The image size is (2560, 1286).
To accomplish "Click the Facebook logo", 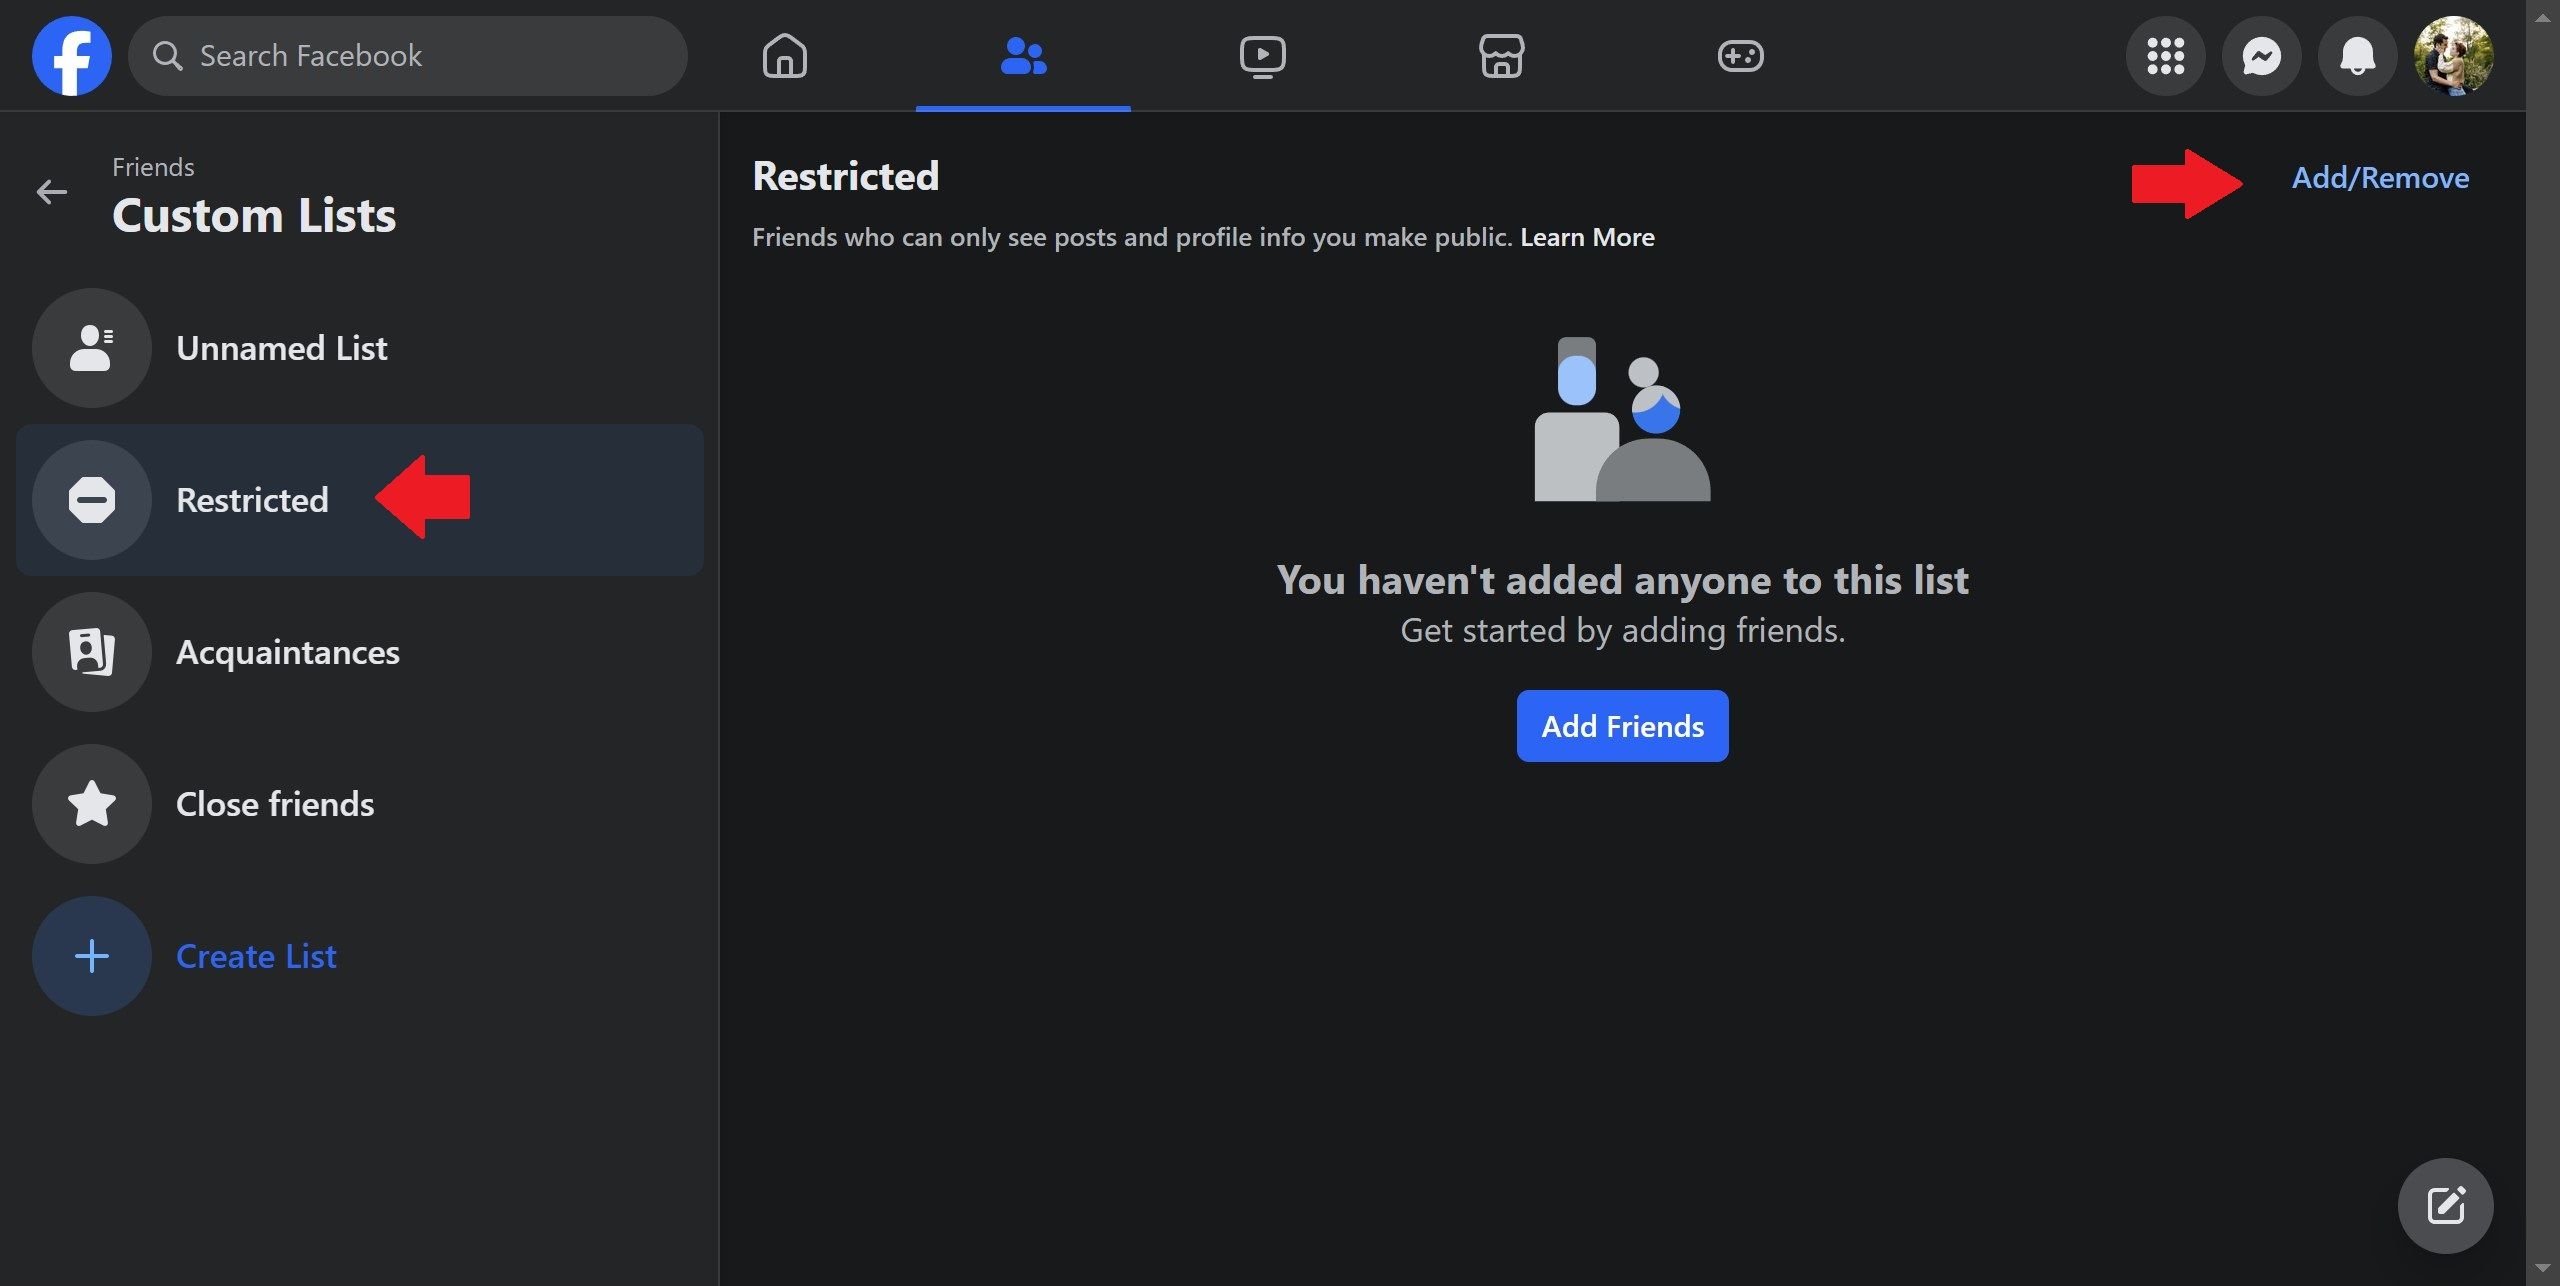I will (x=71, y=55).
